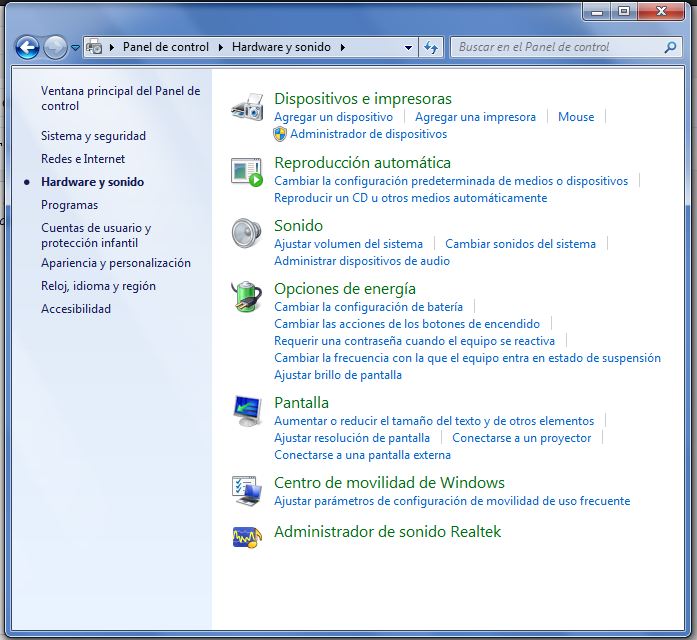Click the Opciones de energía battery icon

coord(247,296)
